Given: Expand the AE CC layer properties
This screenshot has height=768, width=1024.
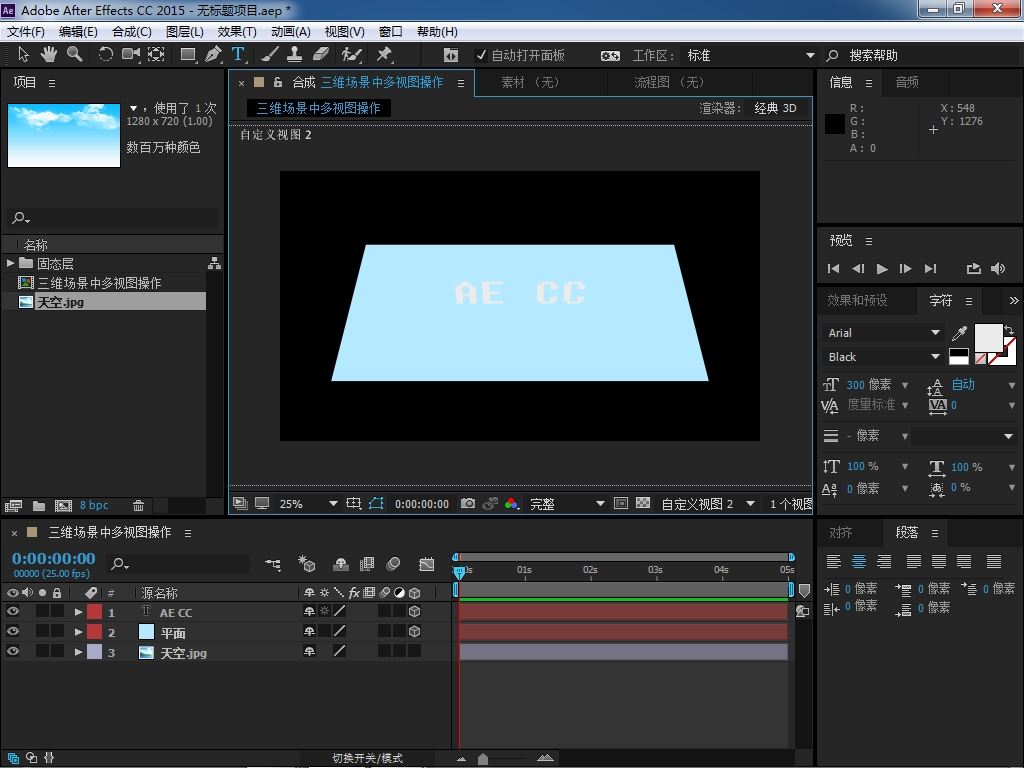Looking at the screenshot, I should pyautogui.click(x=78, y=612).
